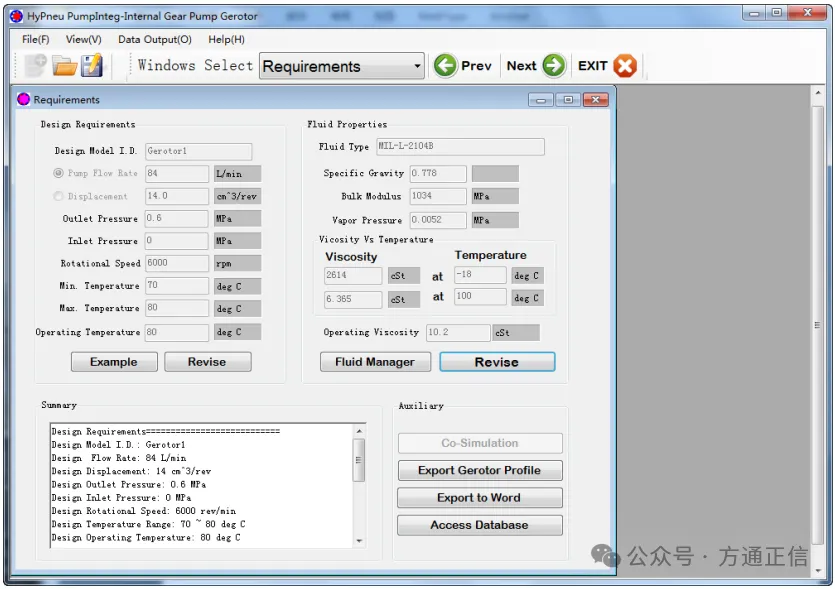835x589 pixels.
Task: Click the orange EXIT cross icon
Action: click(625, 66)
